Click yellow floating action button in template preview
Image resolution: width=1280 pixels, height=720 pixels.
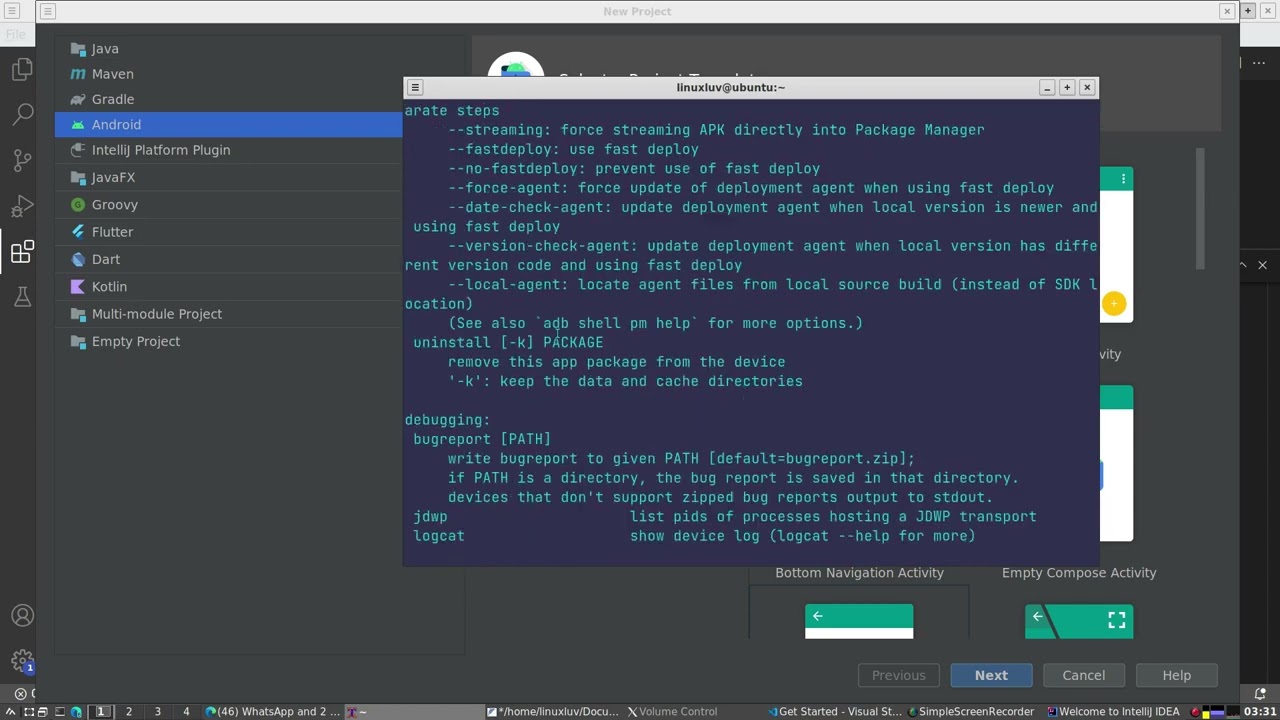pyautogui.click(x=1114, y=303)
